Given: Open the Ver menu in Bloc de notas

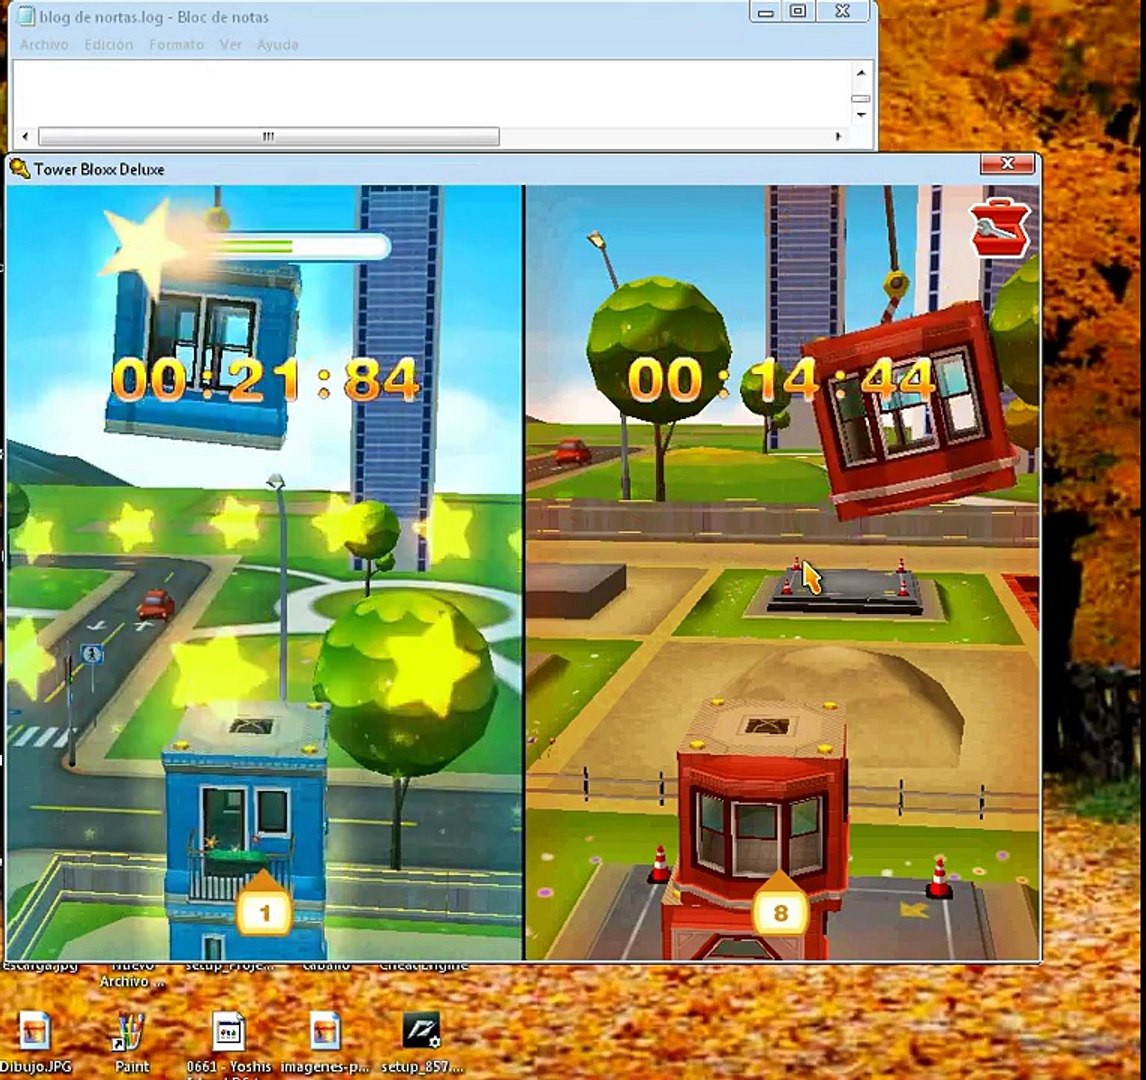Looking at the screenshot, I should point(230,45).
